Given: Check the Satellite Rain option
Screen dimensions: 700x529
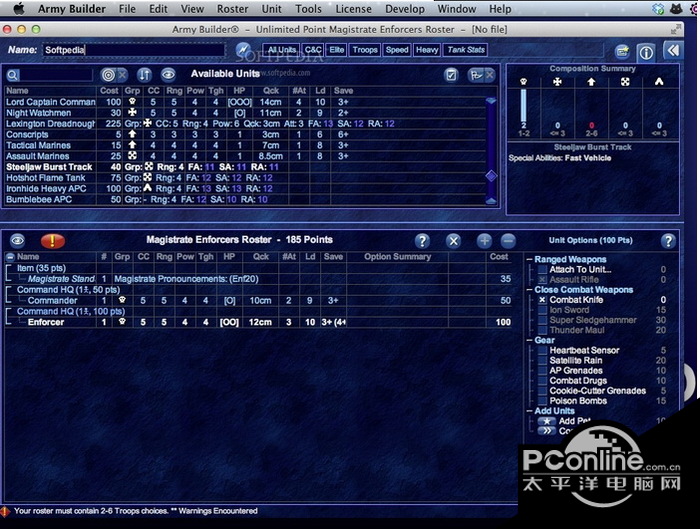Looking at the screenshot, I should 542,361.
